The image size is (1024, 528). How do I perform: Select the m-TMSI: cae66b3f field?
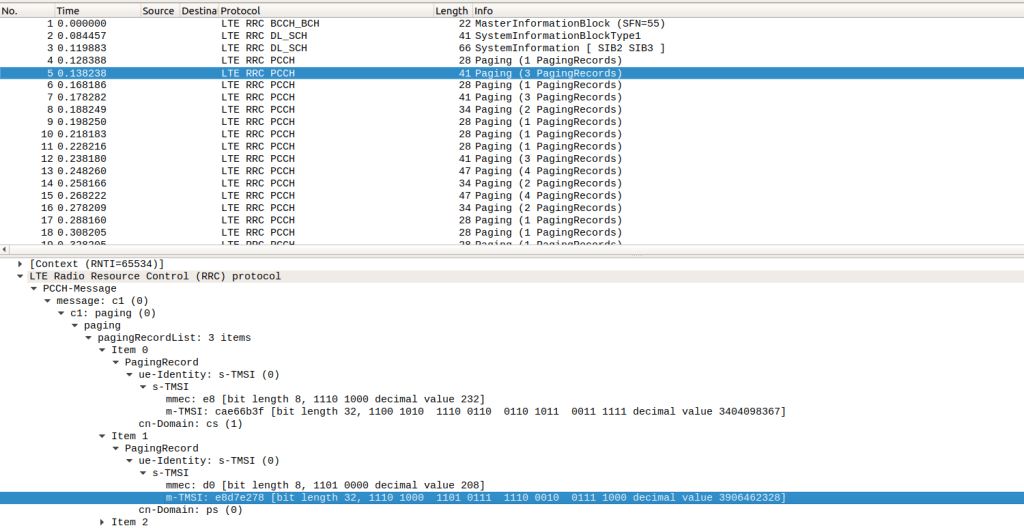pos(476,411)
